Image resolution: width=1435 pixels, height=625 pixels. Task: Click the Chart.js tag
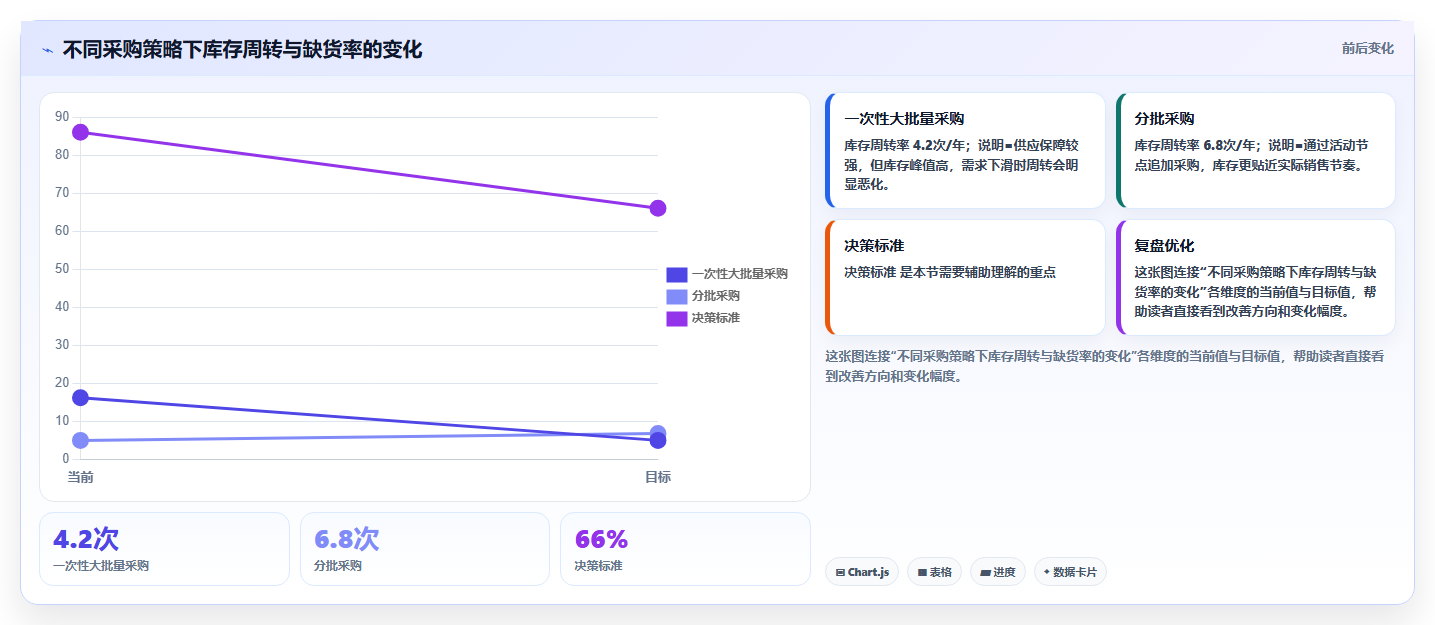tap(862, 572)
